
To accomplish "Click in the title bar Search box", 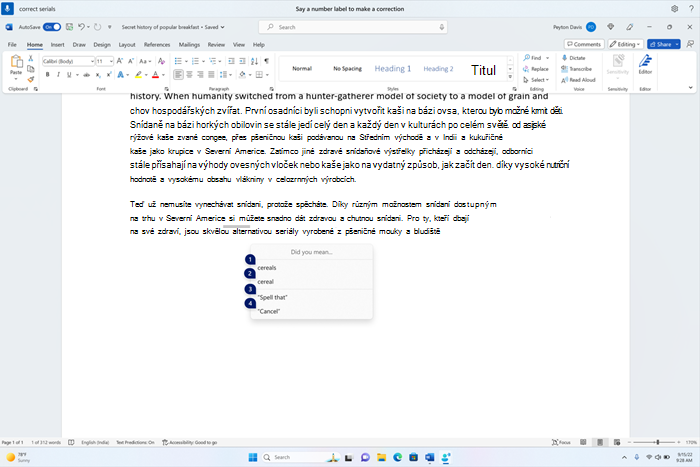I will 353,27.
